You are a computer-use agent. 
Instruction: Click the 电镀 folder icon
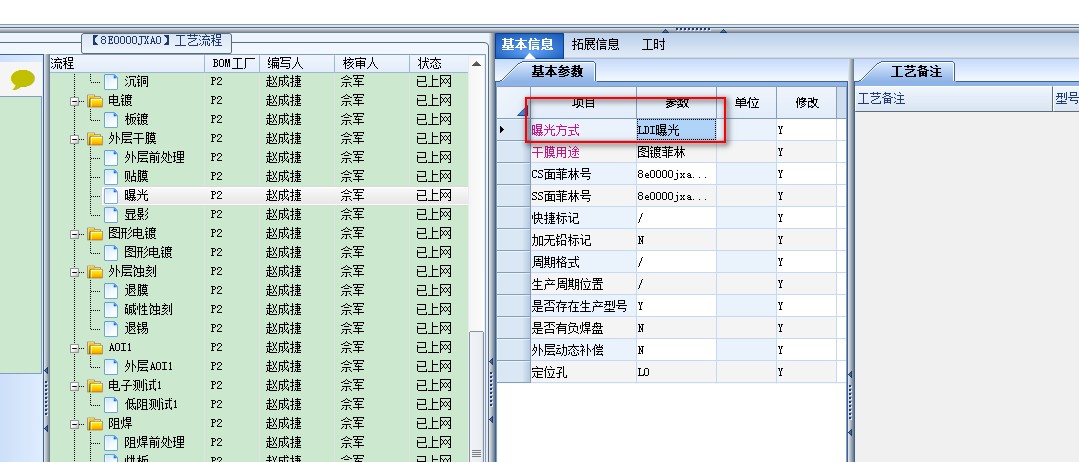(x=96, y=101)
